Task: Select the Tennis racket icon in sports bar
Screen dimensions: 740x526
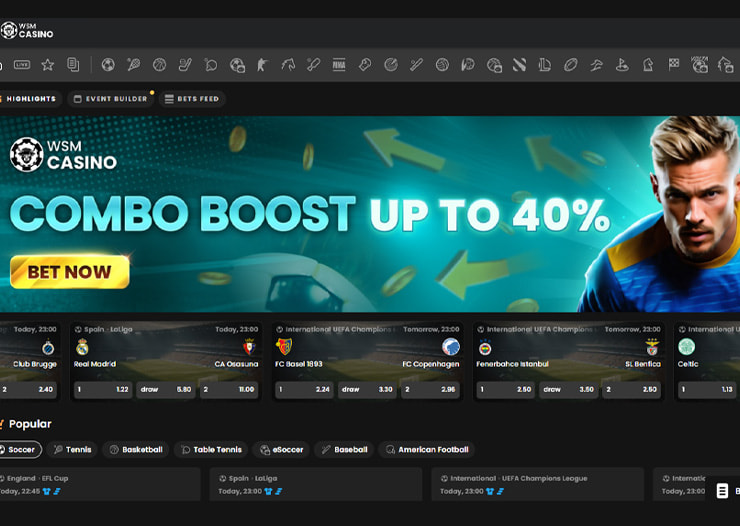Action: coord(134,65)
